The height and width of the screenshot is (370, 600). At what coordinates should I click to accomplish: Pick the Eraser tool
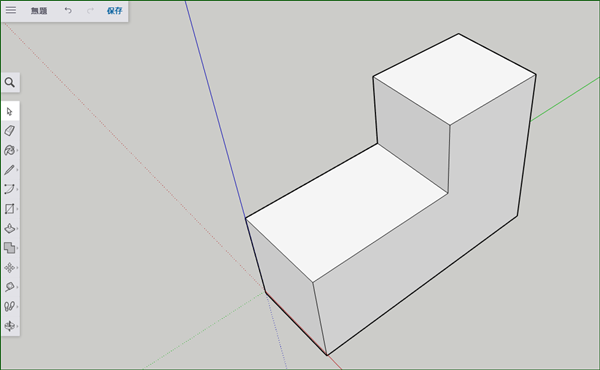click(10, 130)
